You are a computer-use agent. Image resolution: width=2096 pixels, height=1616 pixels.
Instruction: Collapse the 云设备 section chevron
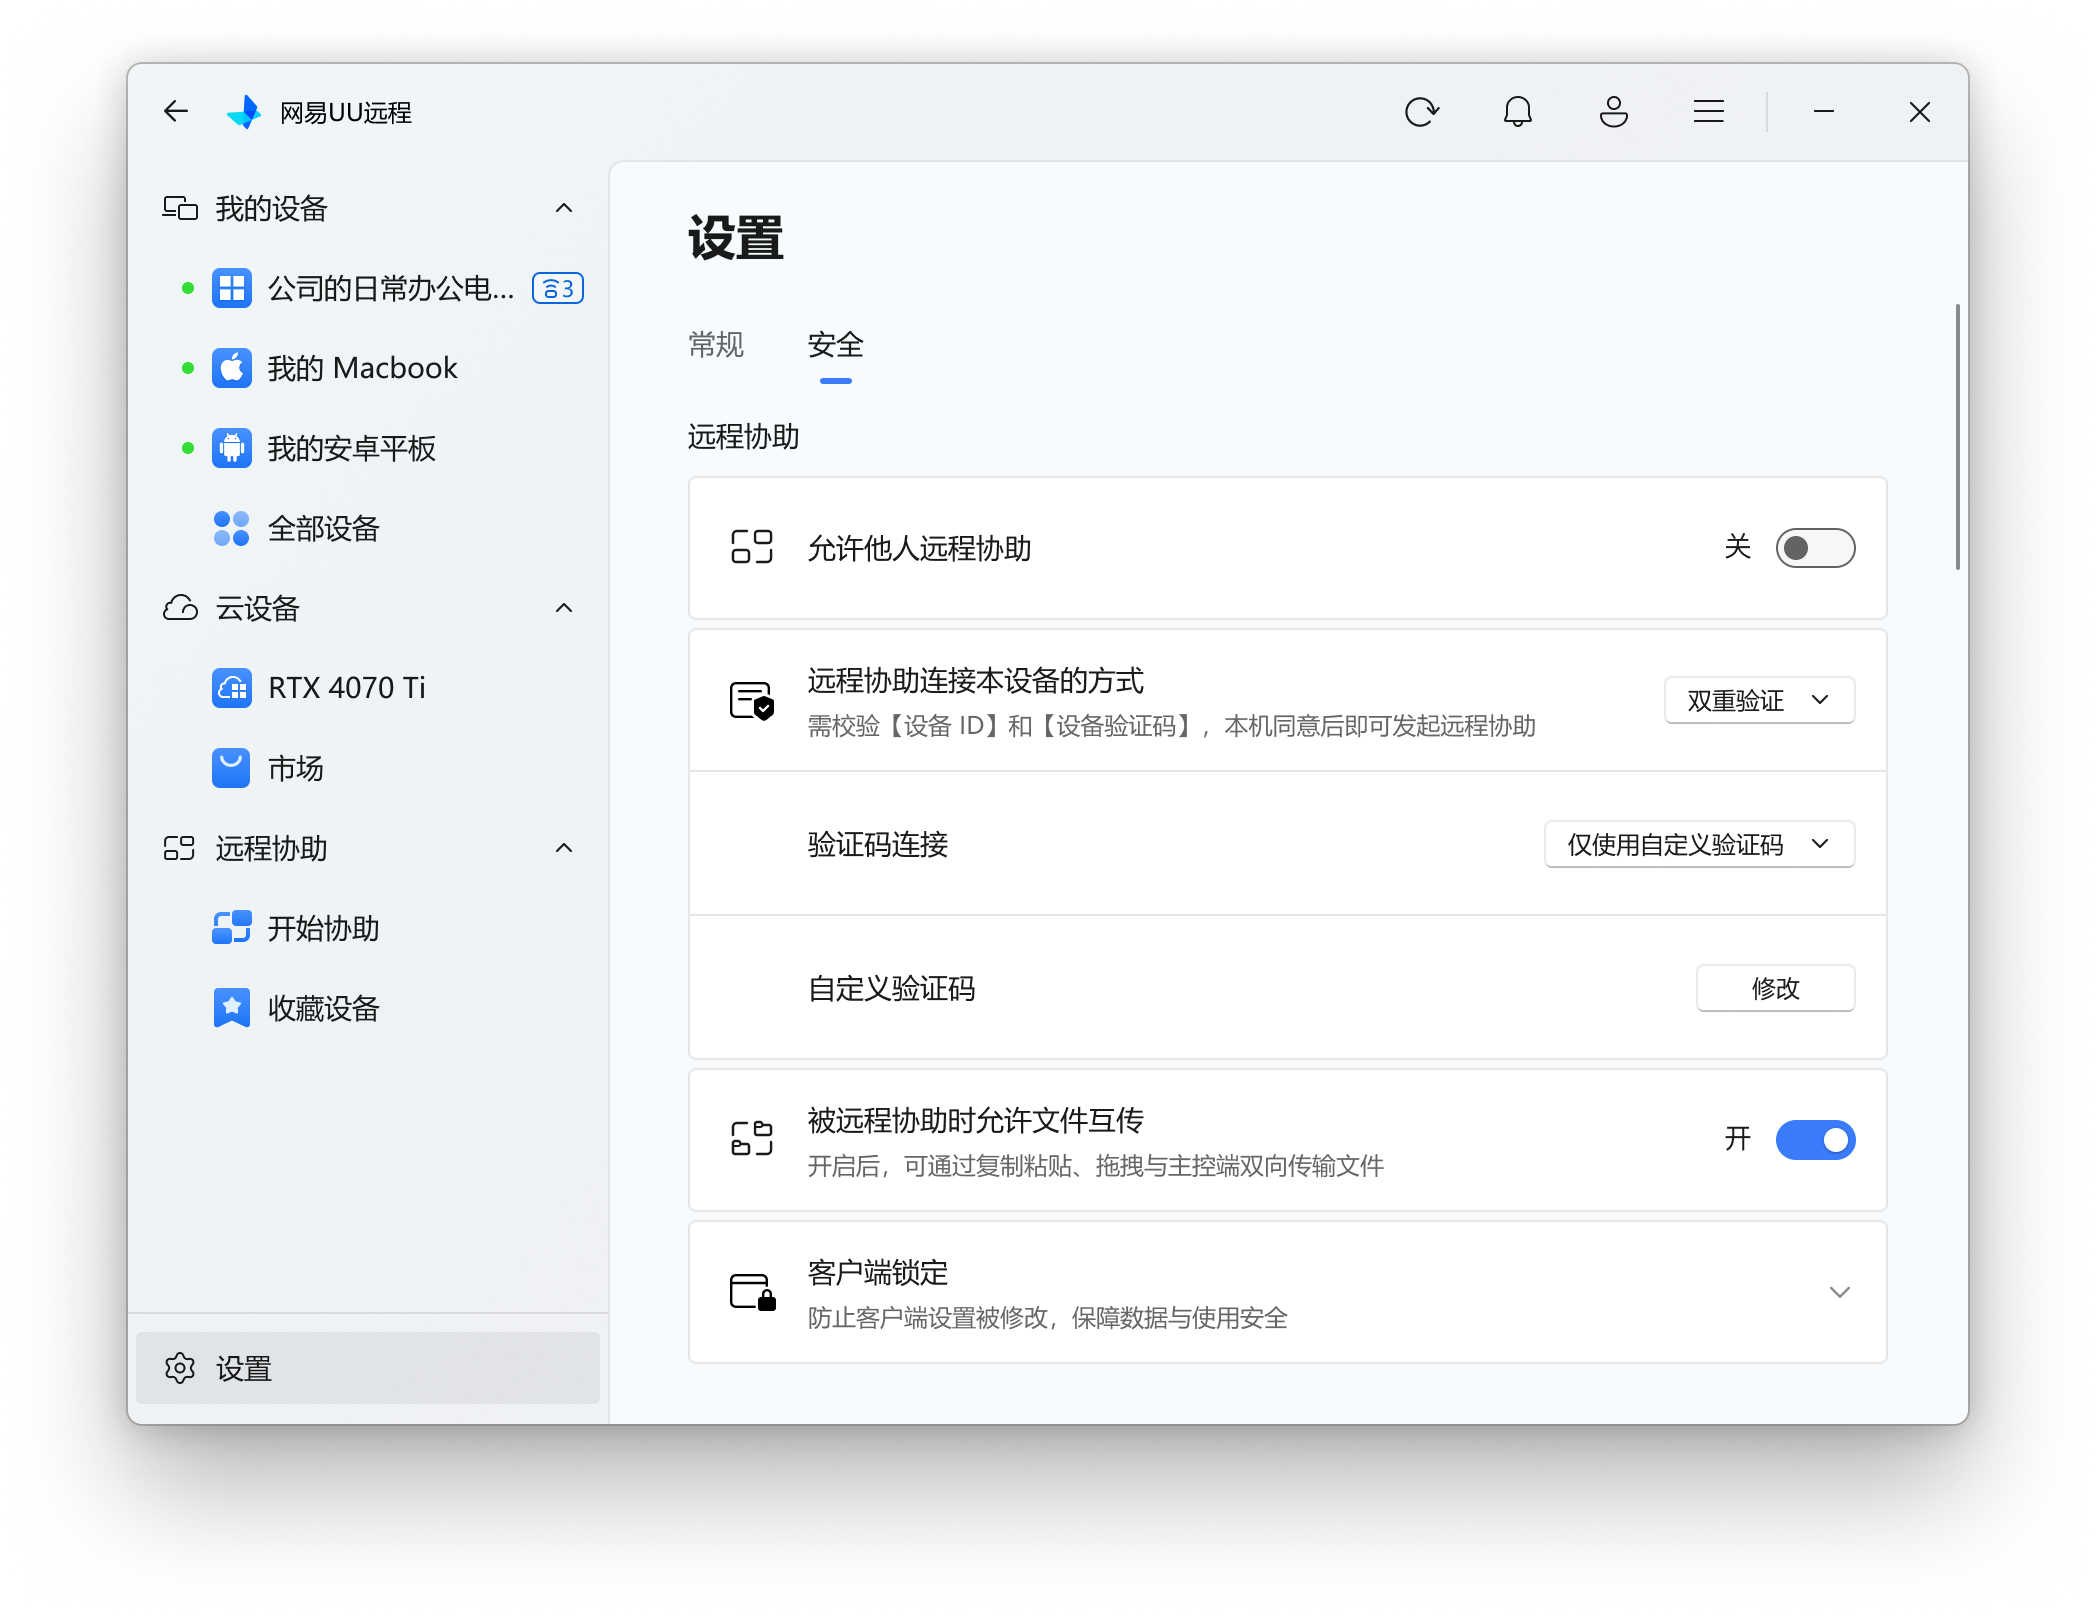(x=564, y=608)
